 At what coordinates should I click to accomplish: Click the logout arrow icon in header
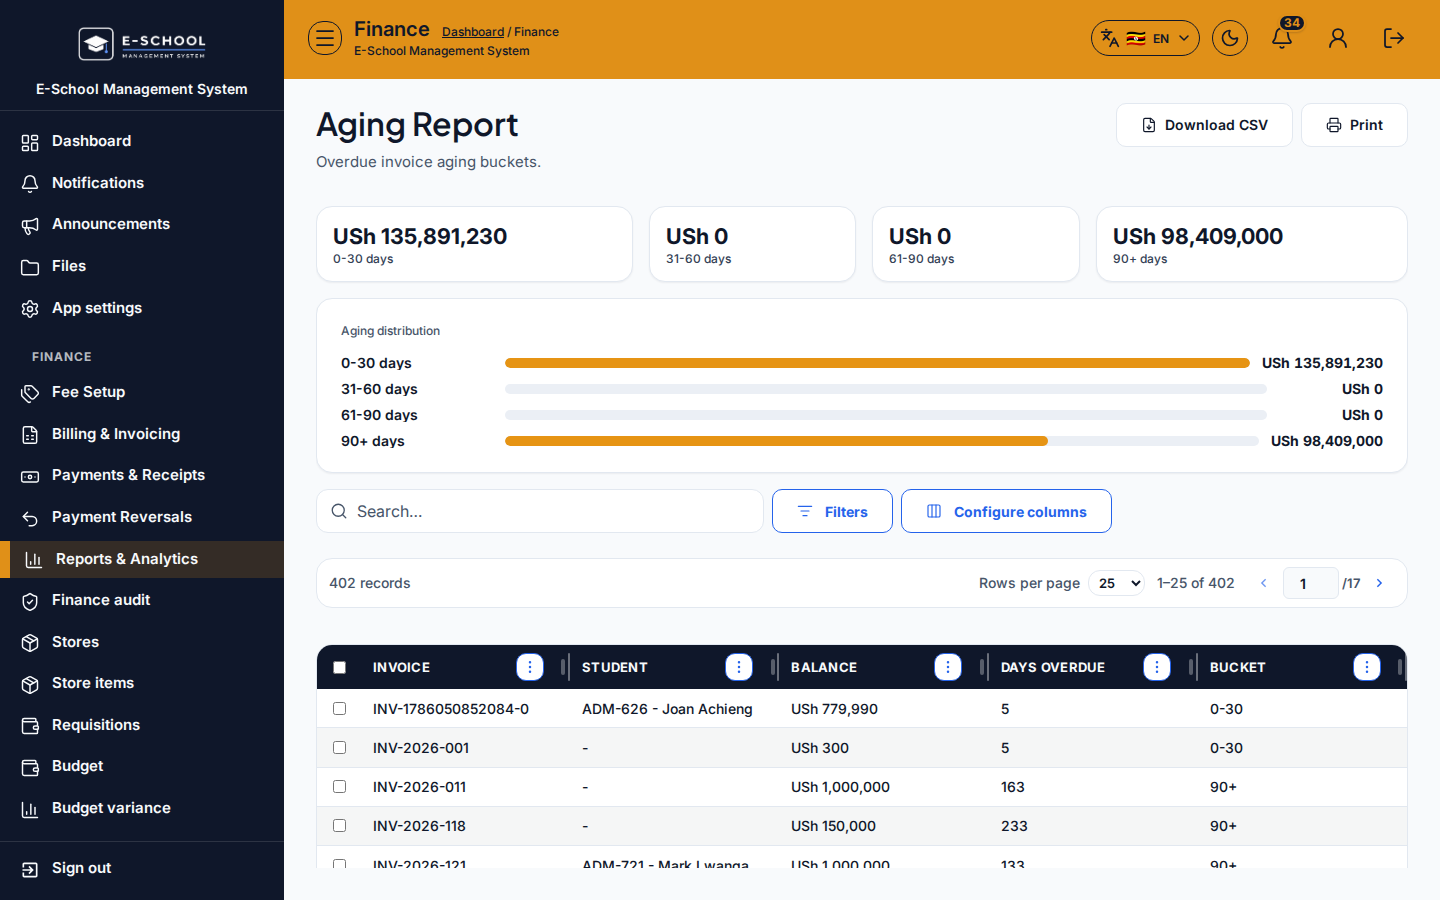click(1394, 38)
